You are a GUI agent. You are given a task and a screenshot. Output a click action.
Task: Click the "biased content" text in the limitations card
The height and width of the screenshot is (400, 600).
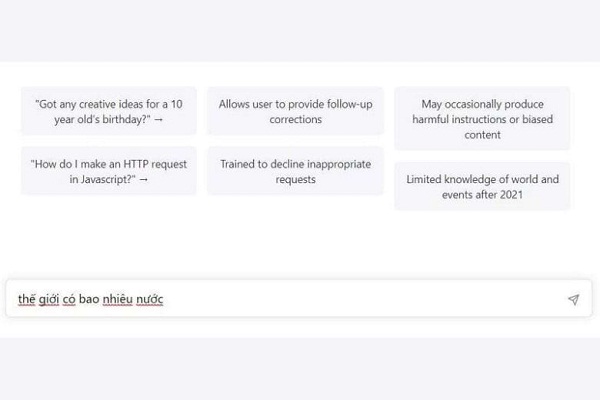[482, 135]
